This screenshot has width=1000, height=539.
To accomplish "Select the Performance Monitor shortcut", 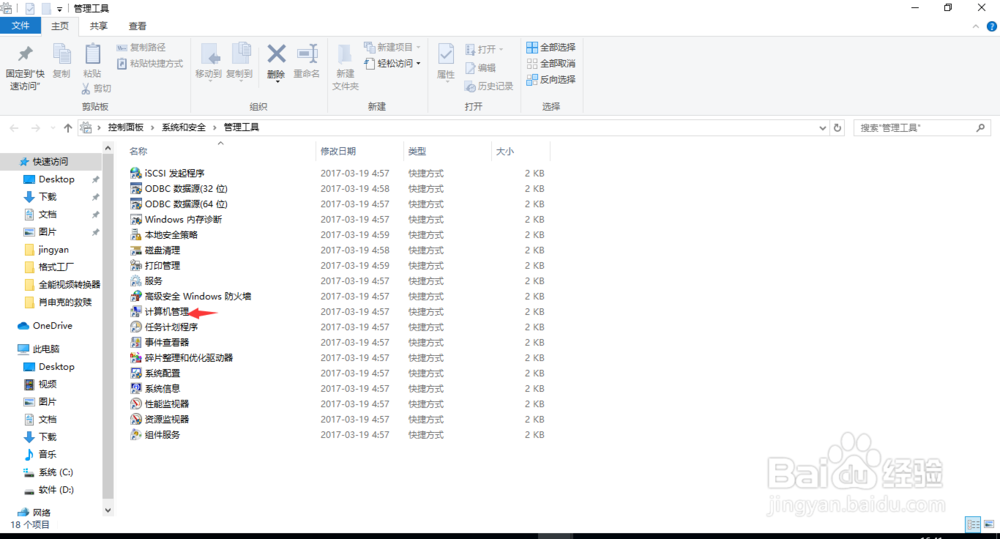I will pyautogui.click(x=159, y=404).
